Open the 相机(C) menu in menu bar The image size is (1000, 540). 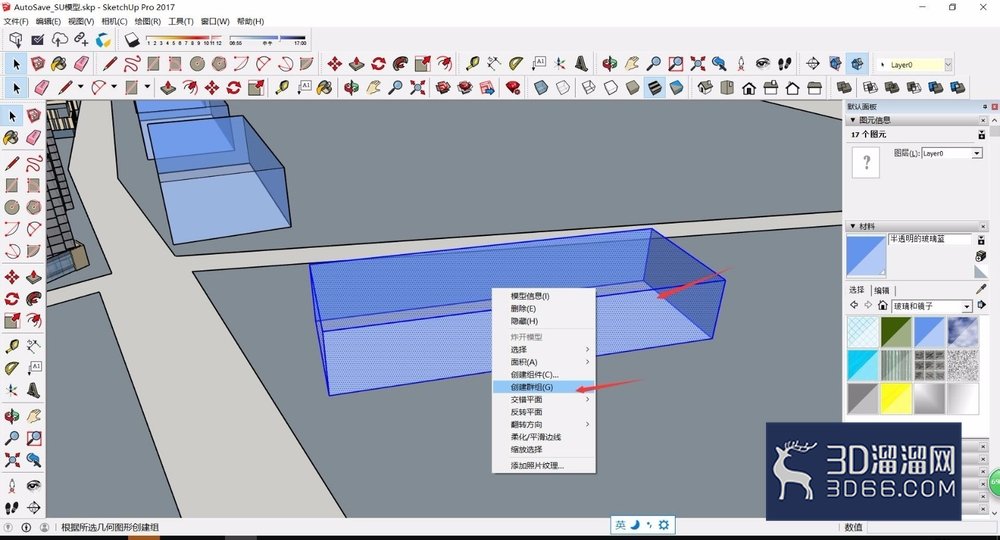click(114, 21)
